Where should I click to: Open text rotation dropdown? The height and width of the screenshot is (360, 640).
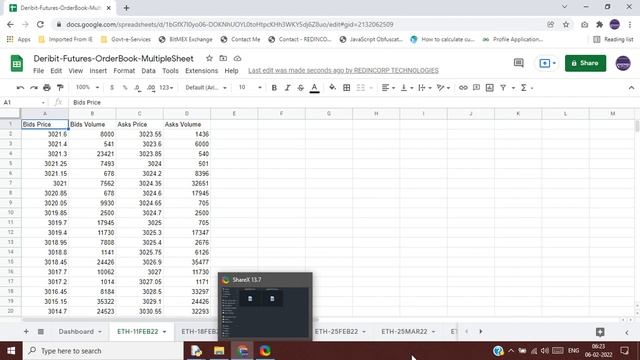click(443, 88)
